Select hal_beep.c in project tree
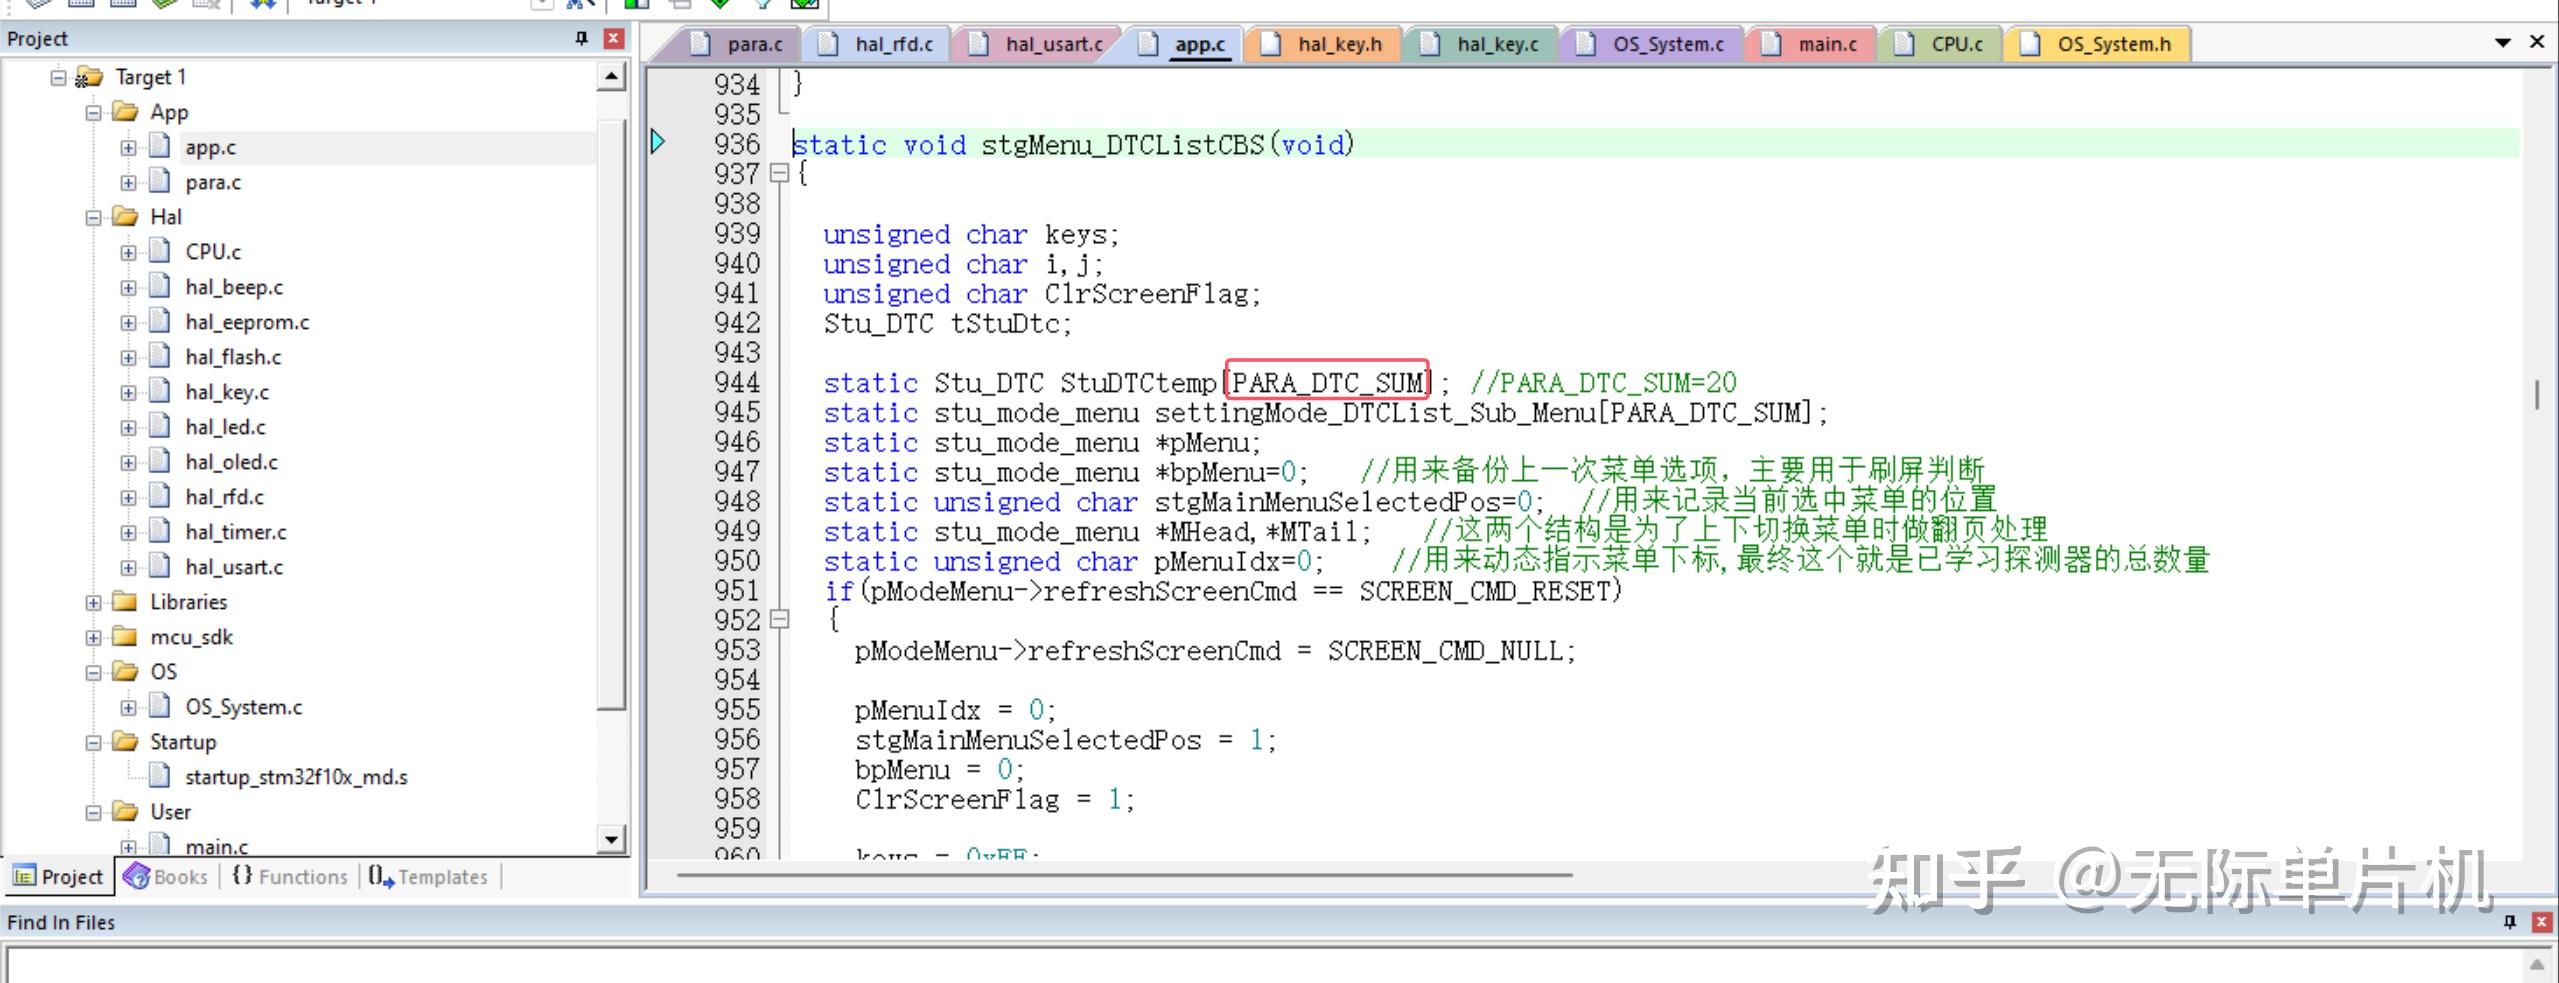Image resolution: width=2559 pixels, height=983 pixels. (234, 287)
